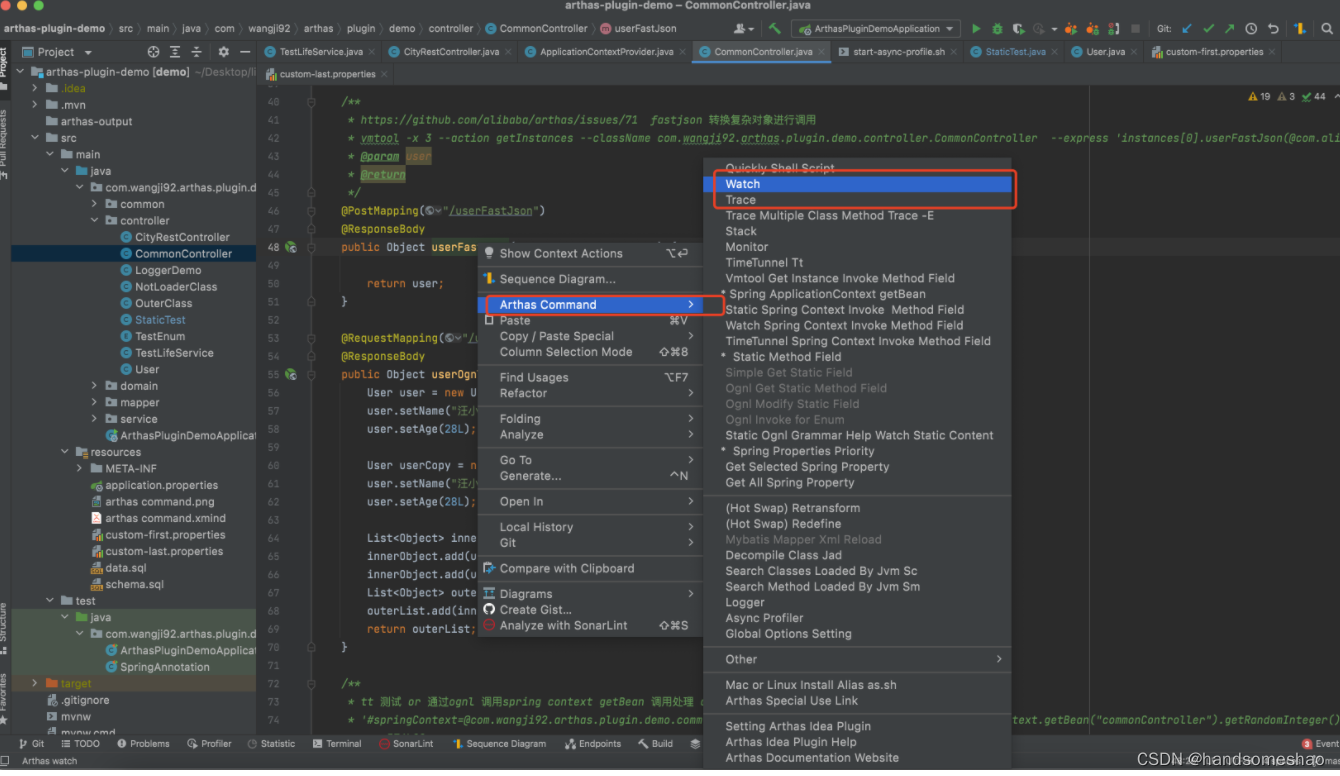Close the custom-last.properties tab
Viewport: 1340px width, 776px height.
[385, 74]
